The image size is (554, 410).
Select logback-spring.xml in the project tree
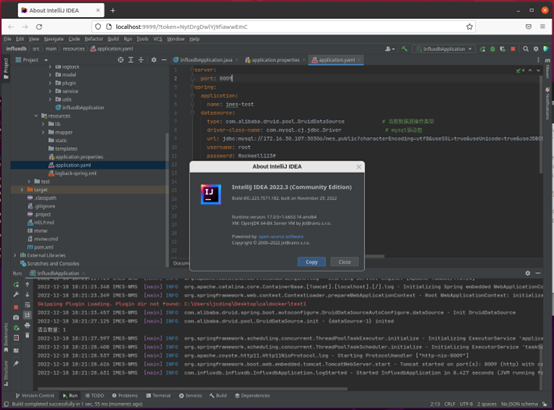[x=72, y=173]
